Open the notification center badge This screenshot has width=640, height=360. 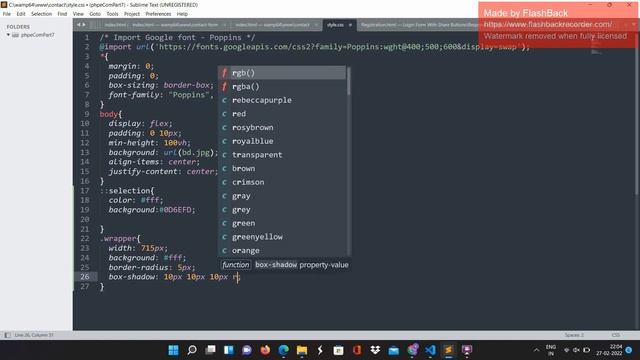tap(629, 350)
